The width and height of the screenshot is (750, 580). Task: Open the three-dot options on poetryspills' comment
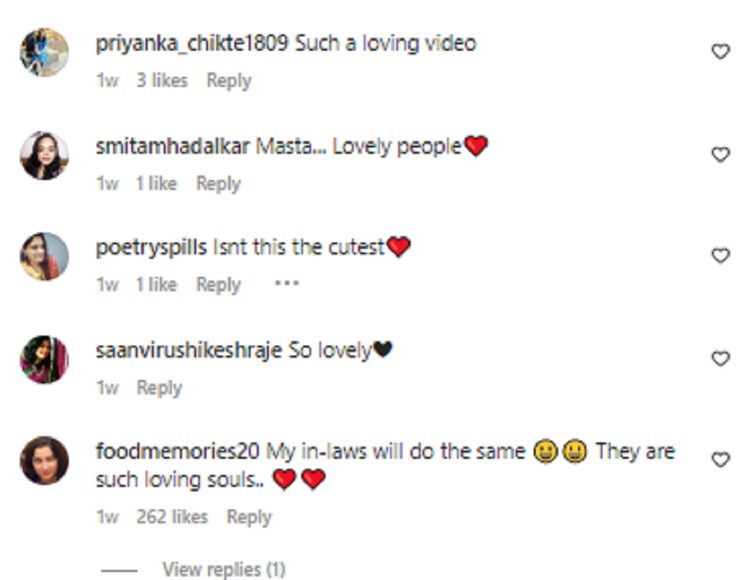point(287,284)
